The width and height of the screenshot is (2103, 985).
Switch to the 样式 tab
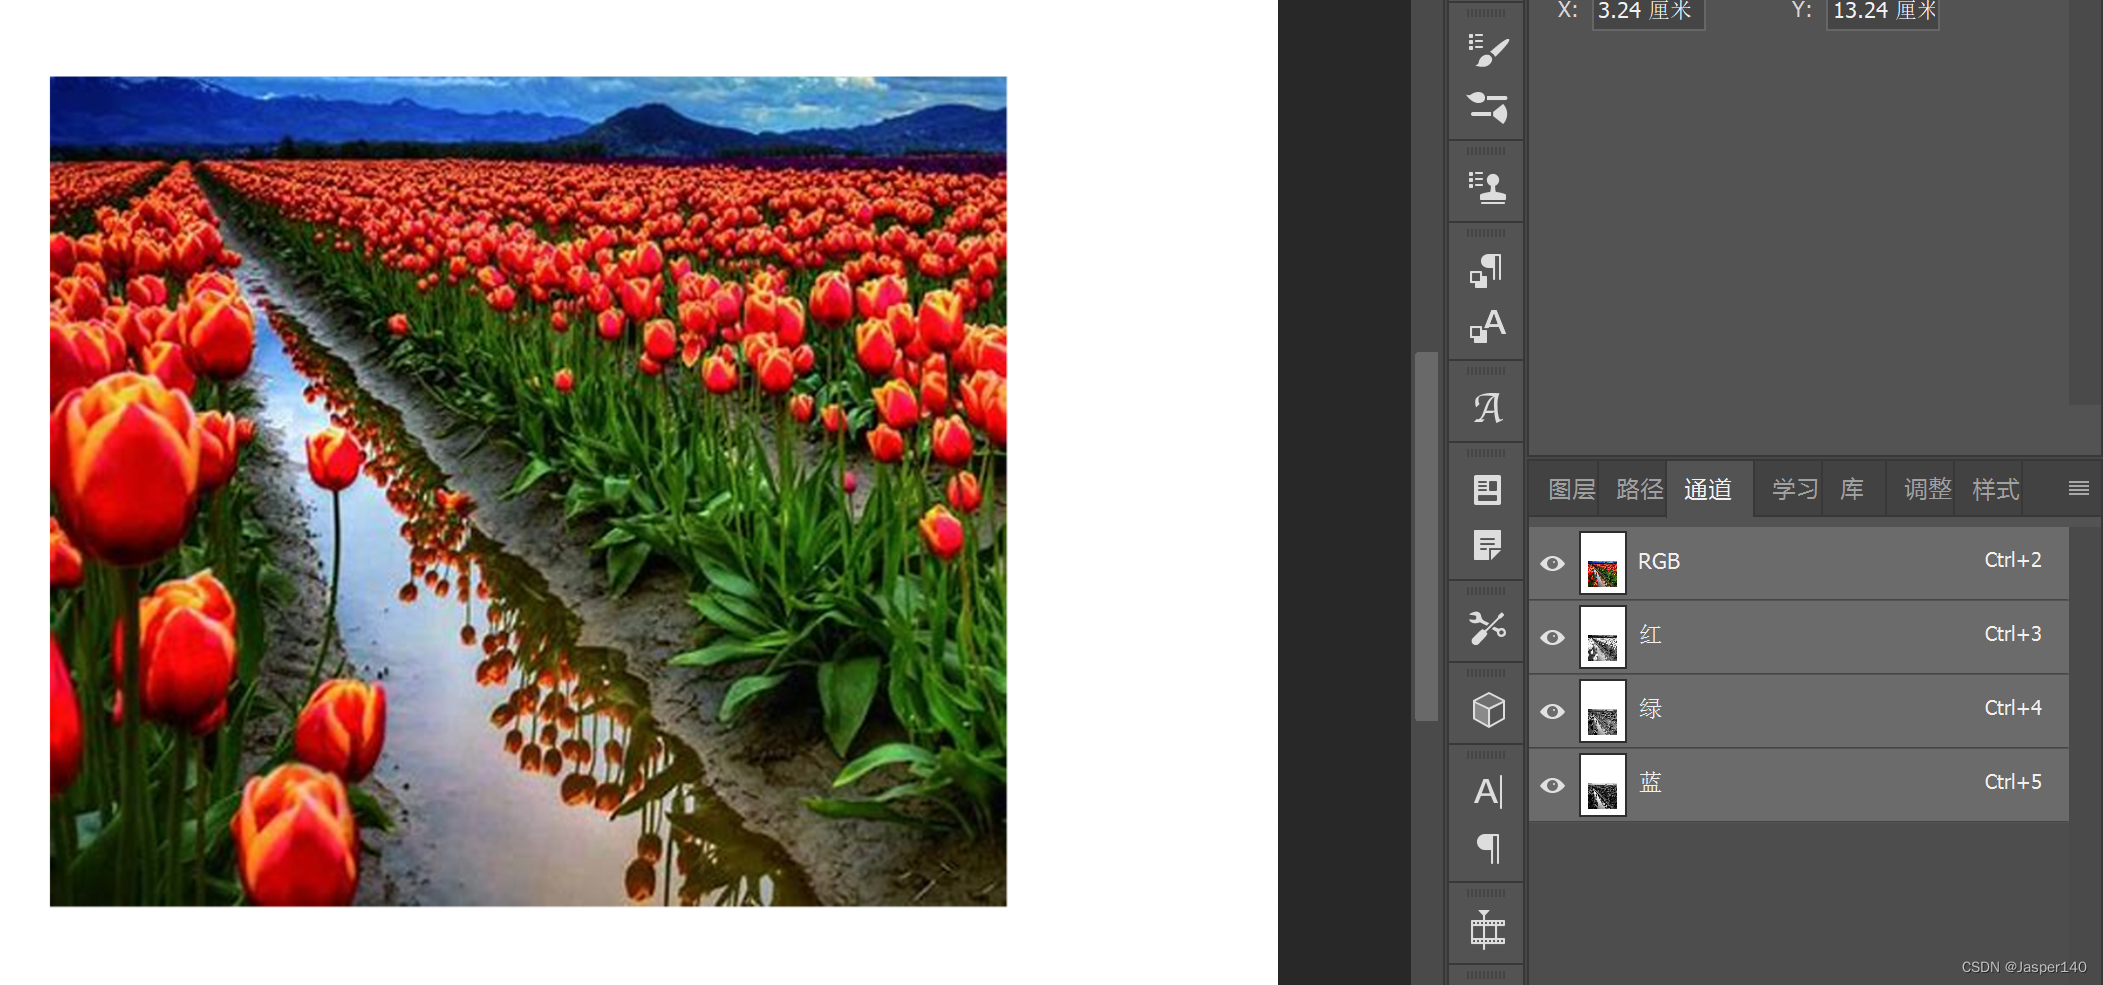coord(1995,489)
